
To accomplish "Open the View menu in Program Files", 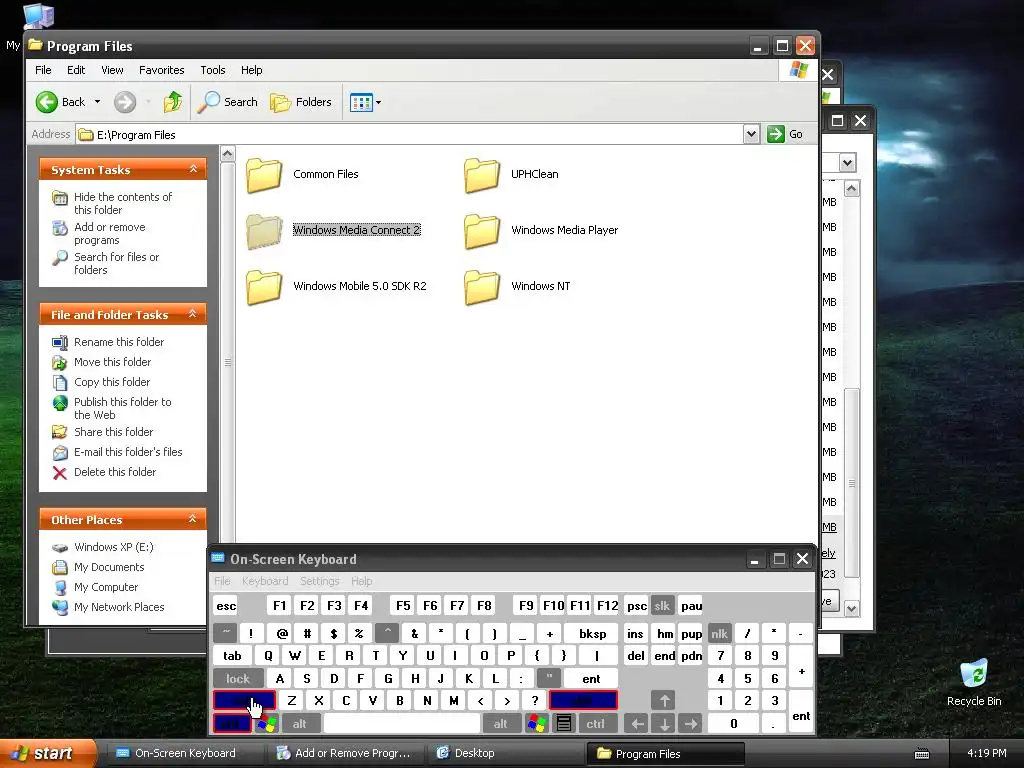I will coord(112,70).
